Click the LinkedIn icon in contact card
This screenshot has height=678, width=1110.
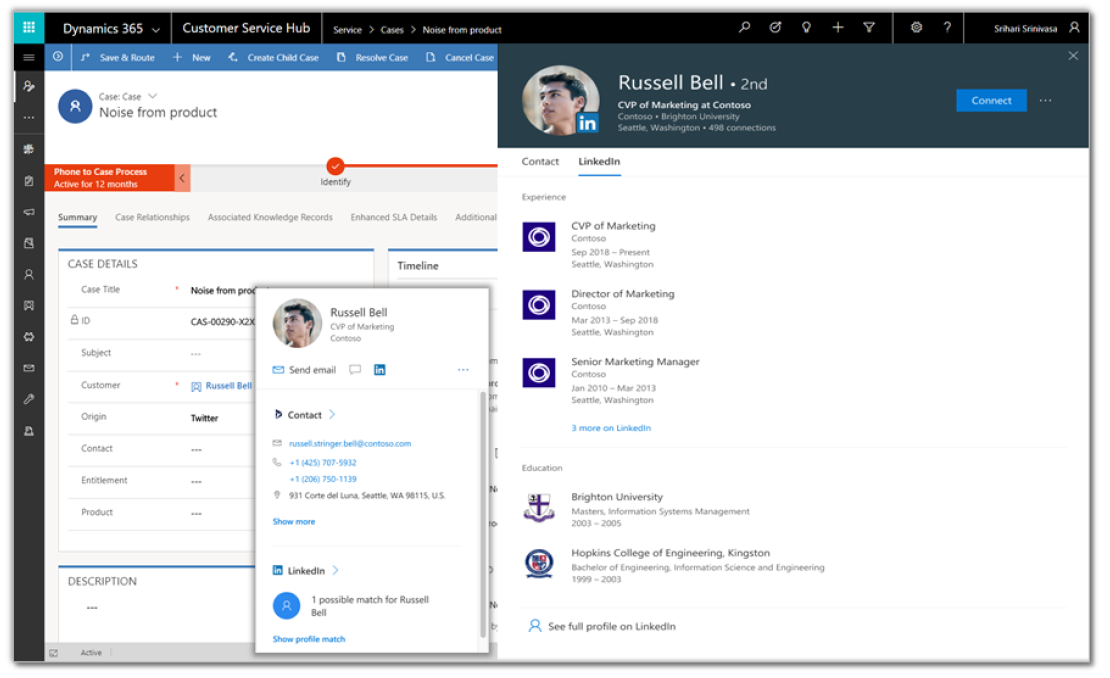click(379, 369)
